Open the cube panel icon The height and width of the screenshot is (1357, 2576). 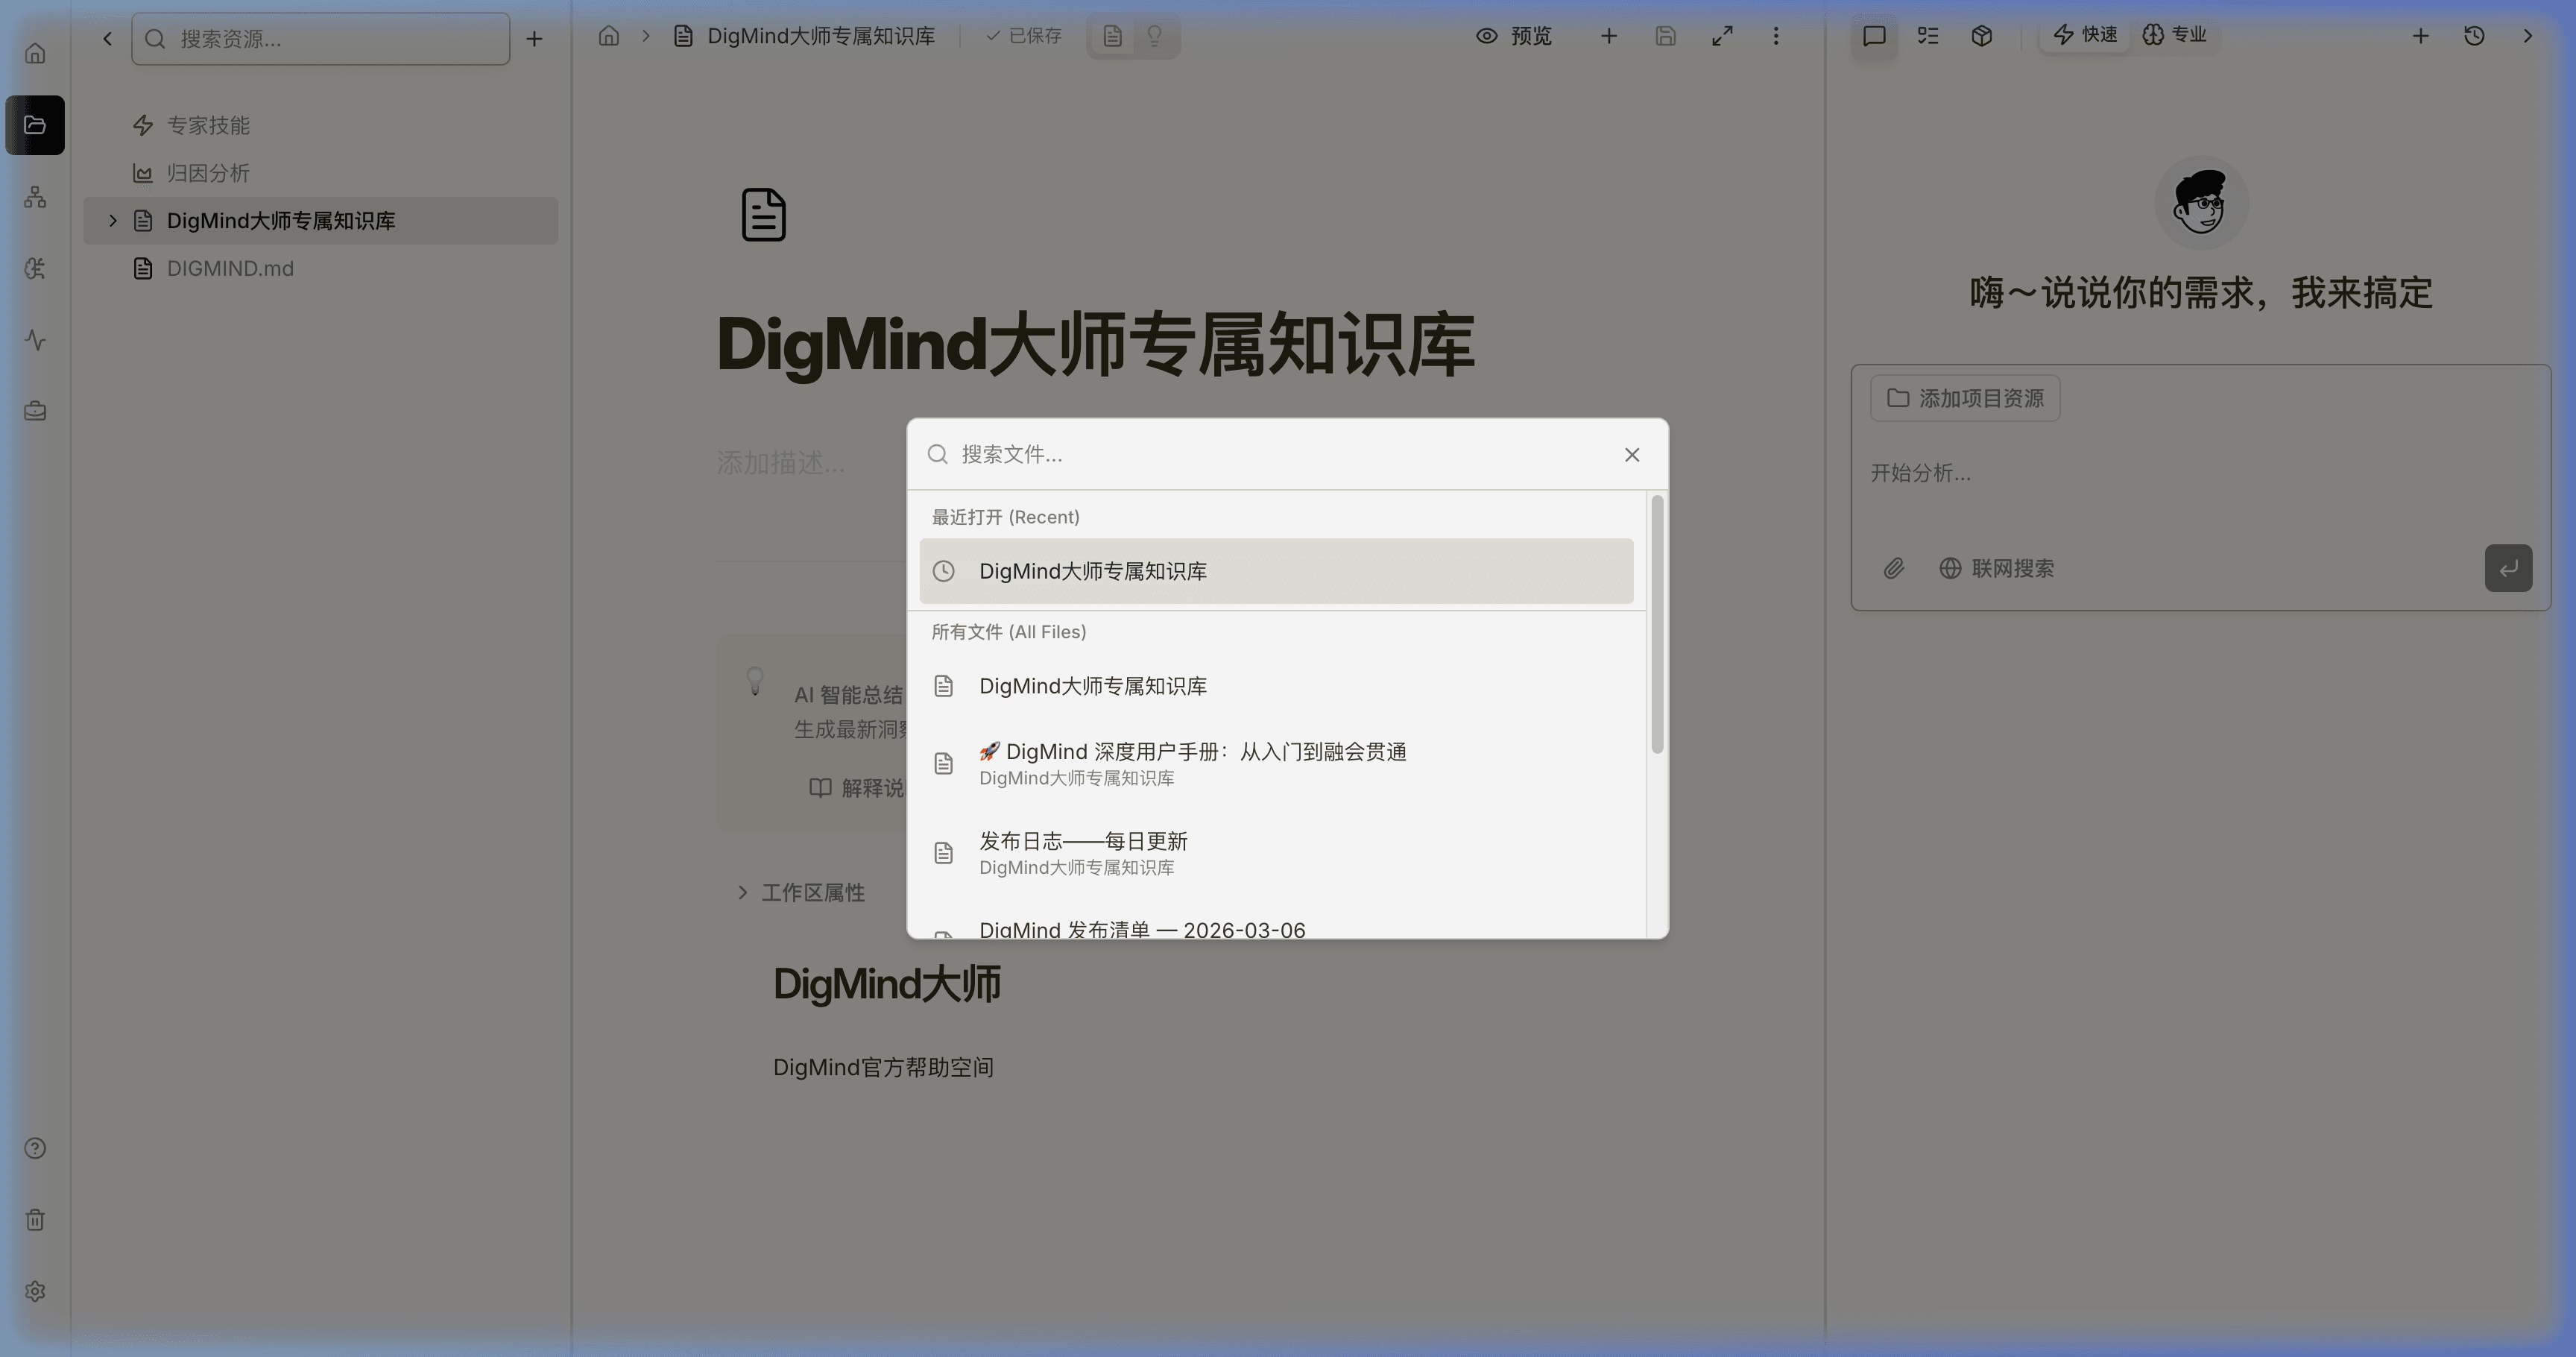[x=1982, y=36]
